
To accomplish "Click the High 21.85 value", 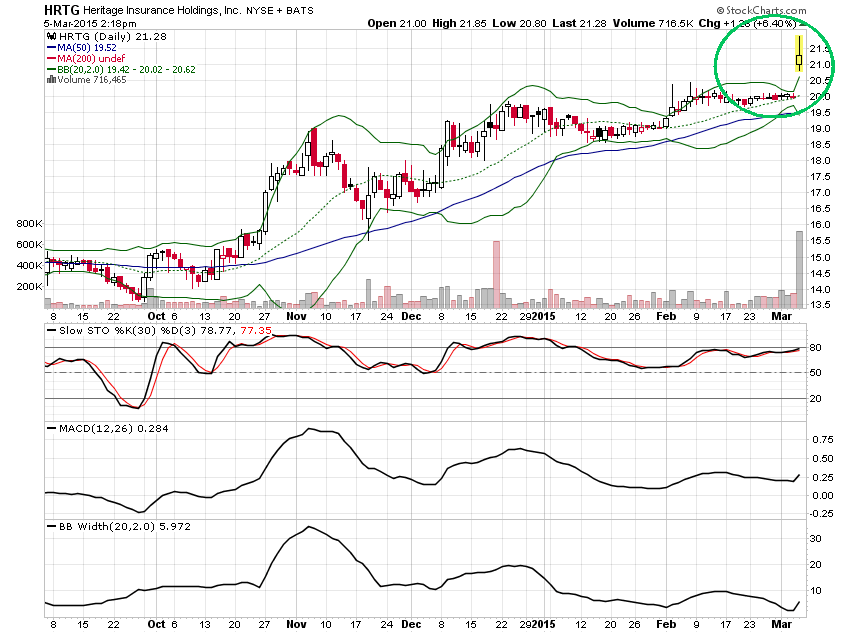I will [x=460, y=23].
